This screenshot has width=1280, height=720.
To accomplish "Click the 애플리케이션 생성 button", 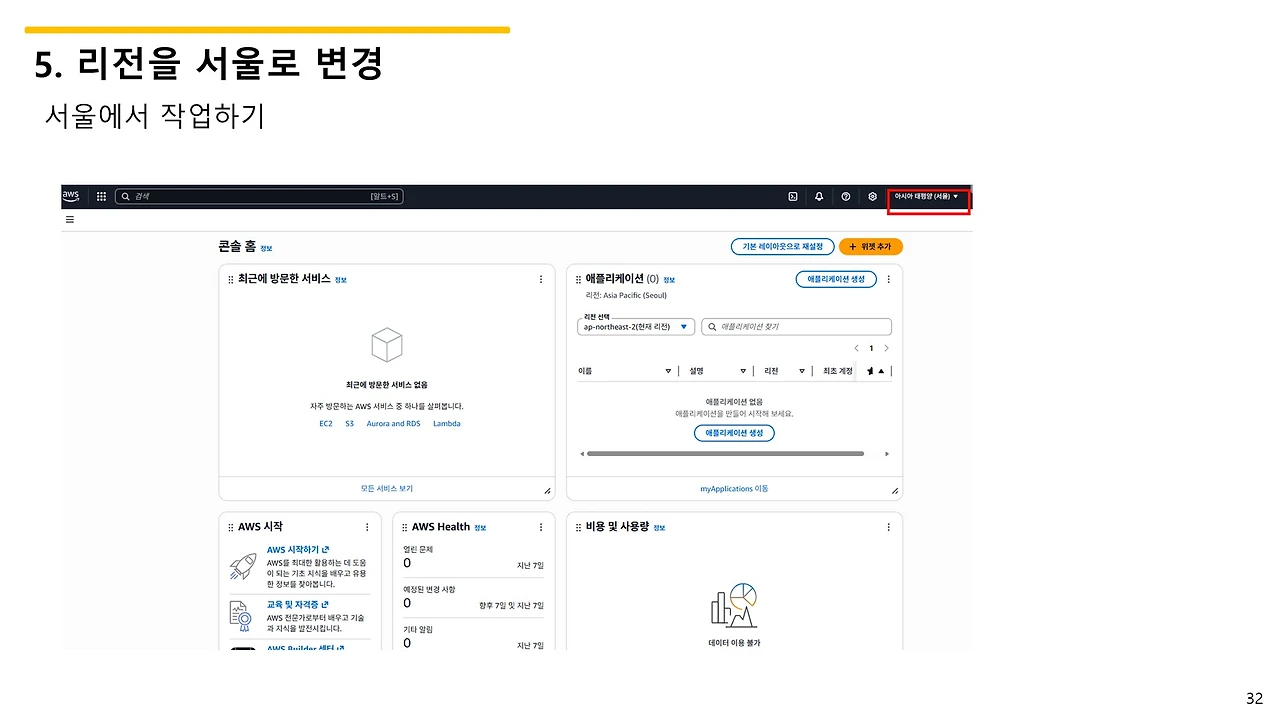I will click(x=836, y=279).
